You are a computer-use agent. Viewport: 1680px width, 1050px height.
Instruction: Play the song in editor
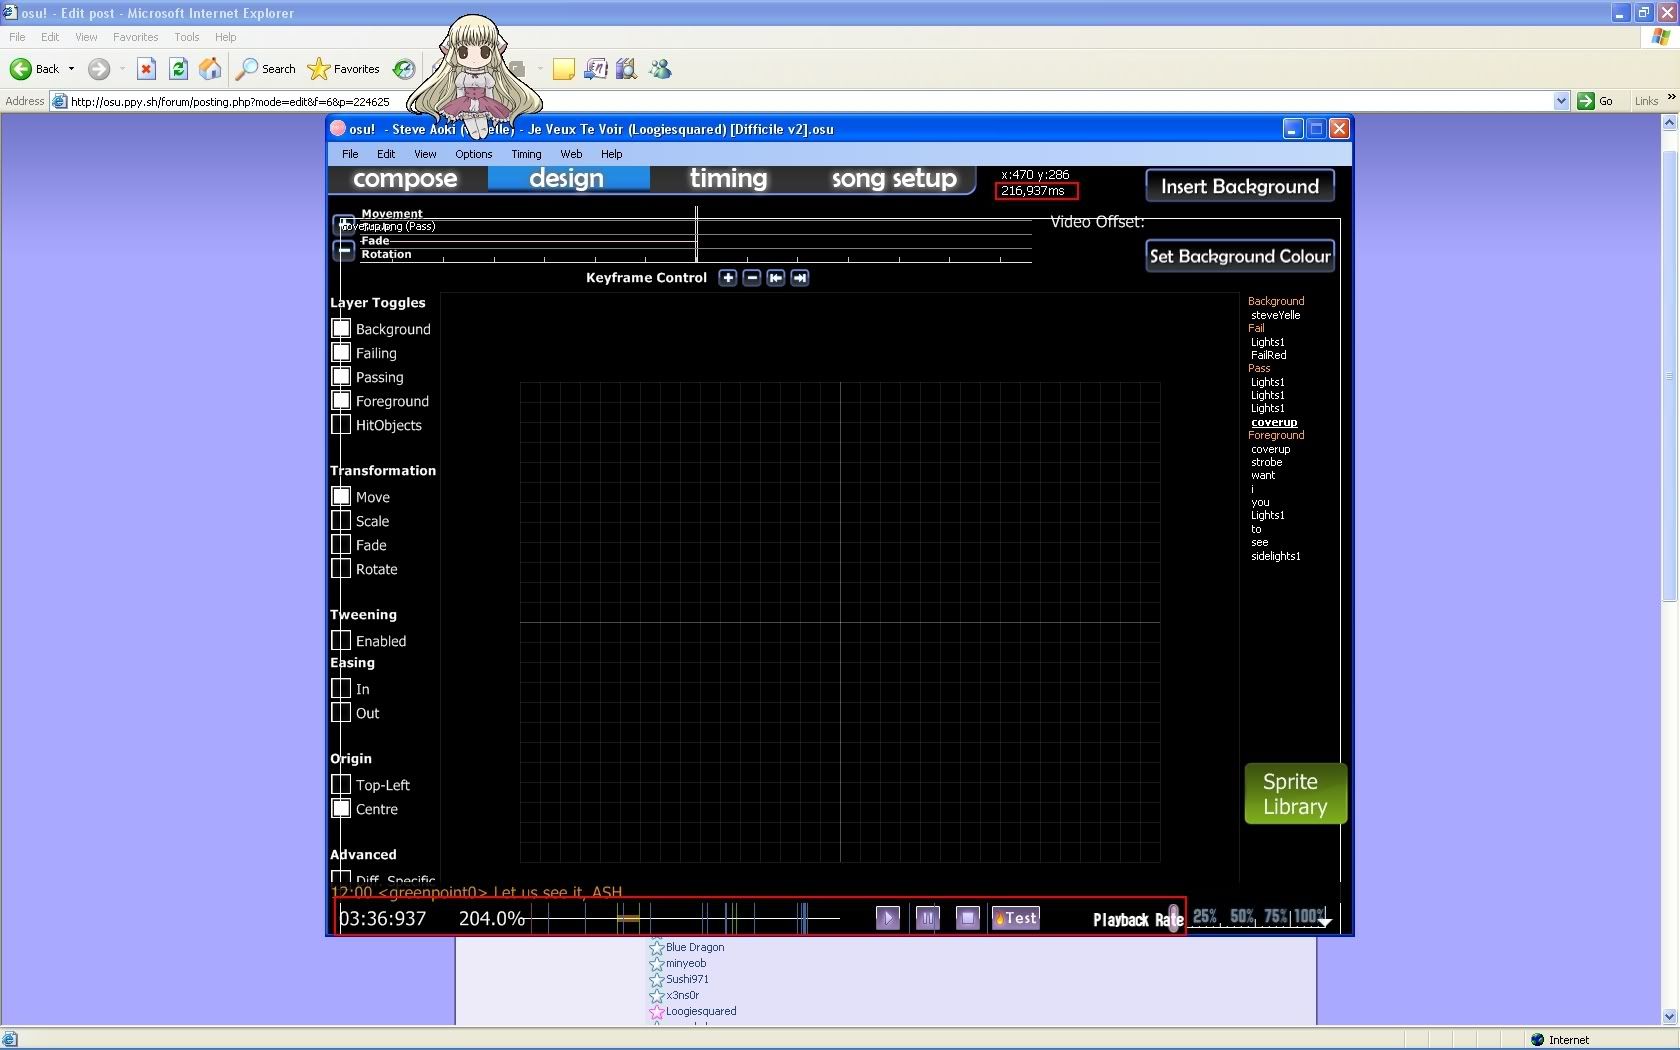pos(888,918)
